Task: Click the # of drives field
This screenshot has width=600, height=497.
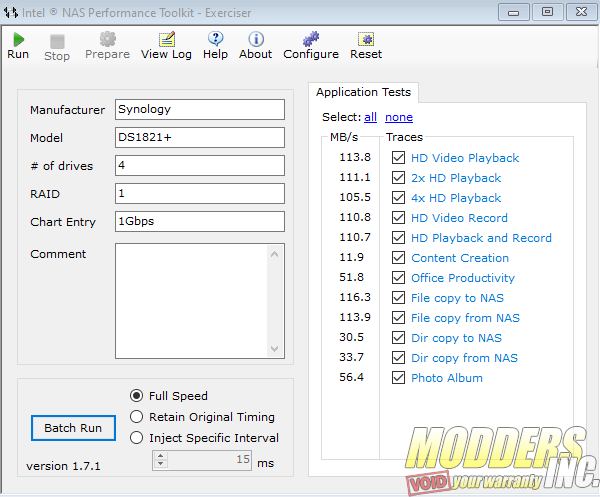Action: coord(200,166)
